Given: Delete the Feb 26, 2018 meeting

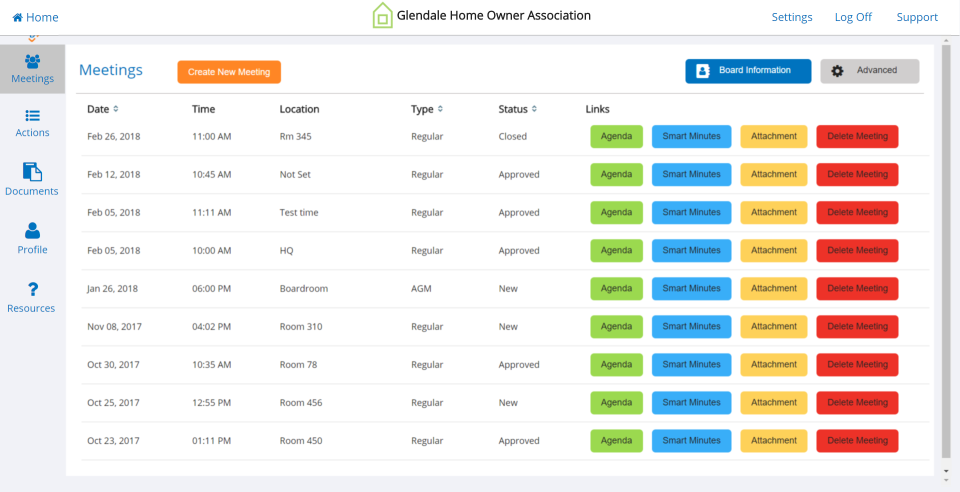Looking at the screenshot, I should tap(857, 136).
